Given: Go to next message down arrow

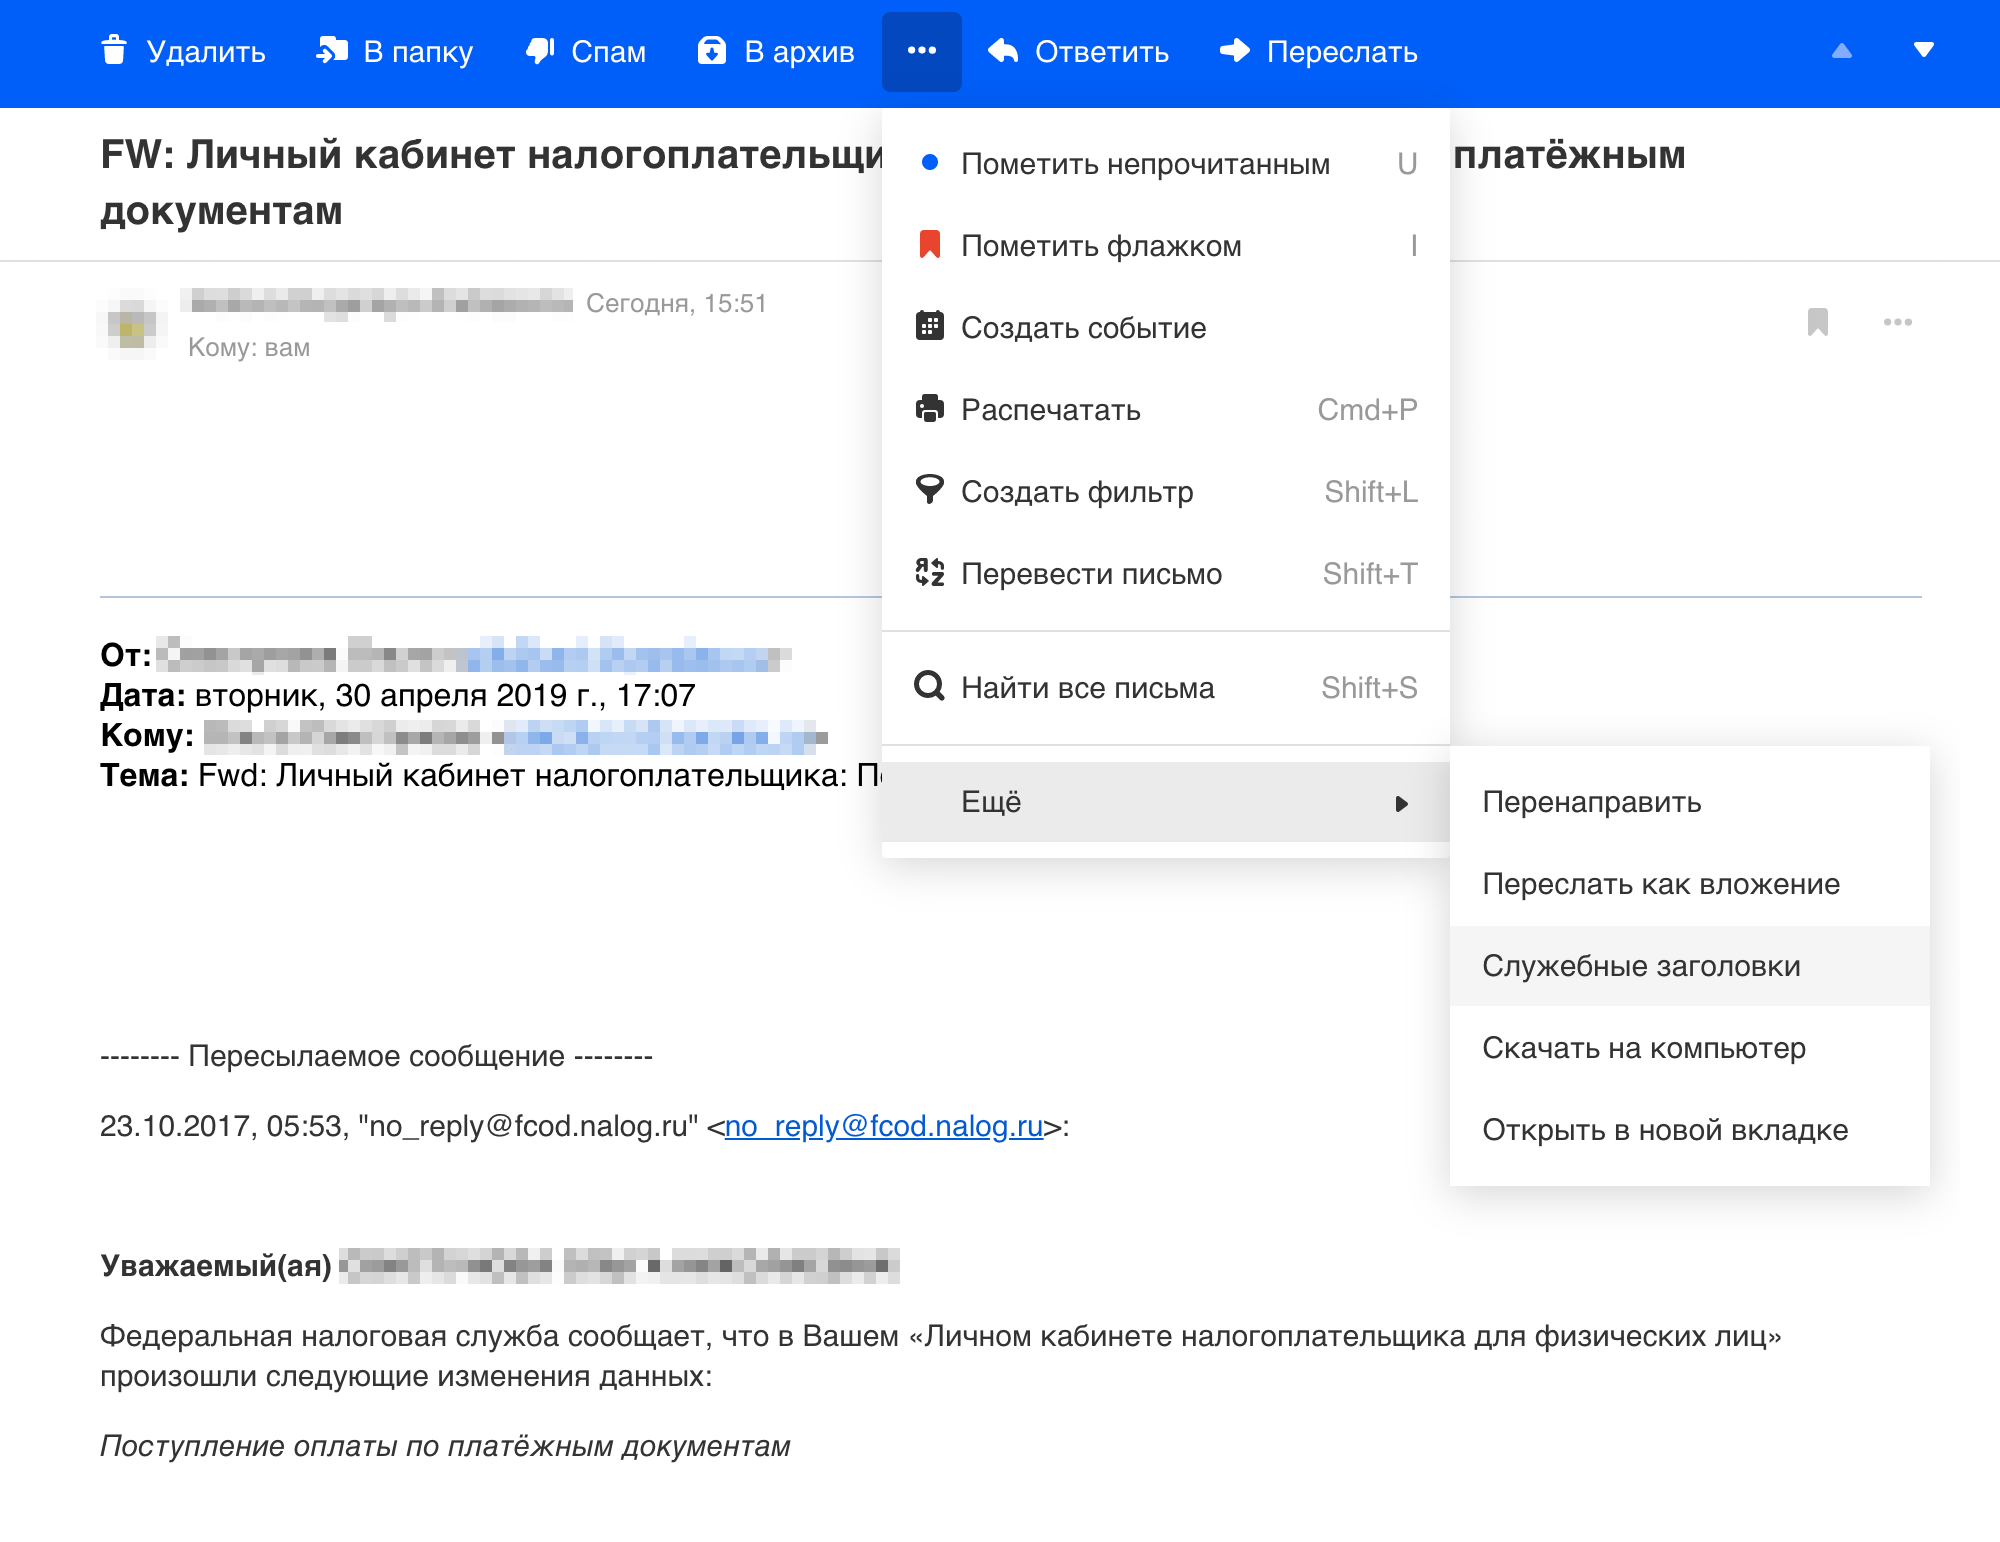Looking at the screenshot, I should [x=1923, y=50].
